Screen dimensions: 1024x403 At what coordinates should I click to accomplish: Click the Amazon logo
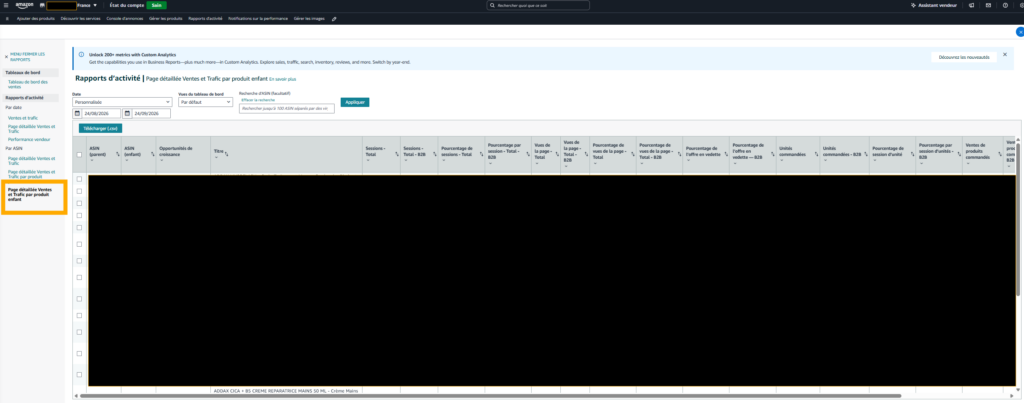24,5
